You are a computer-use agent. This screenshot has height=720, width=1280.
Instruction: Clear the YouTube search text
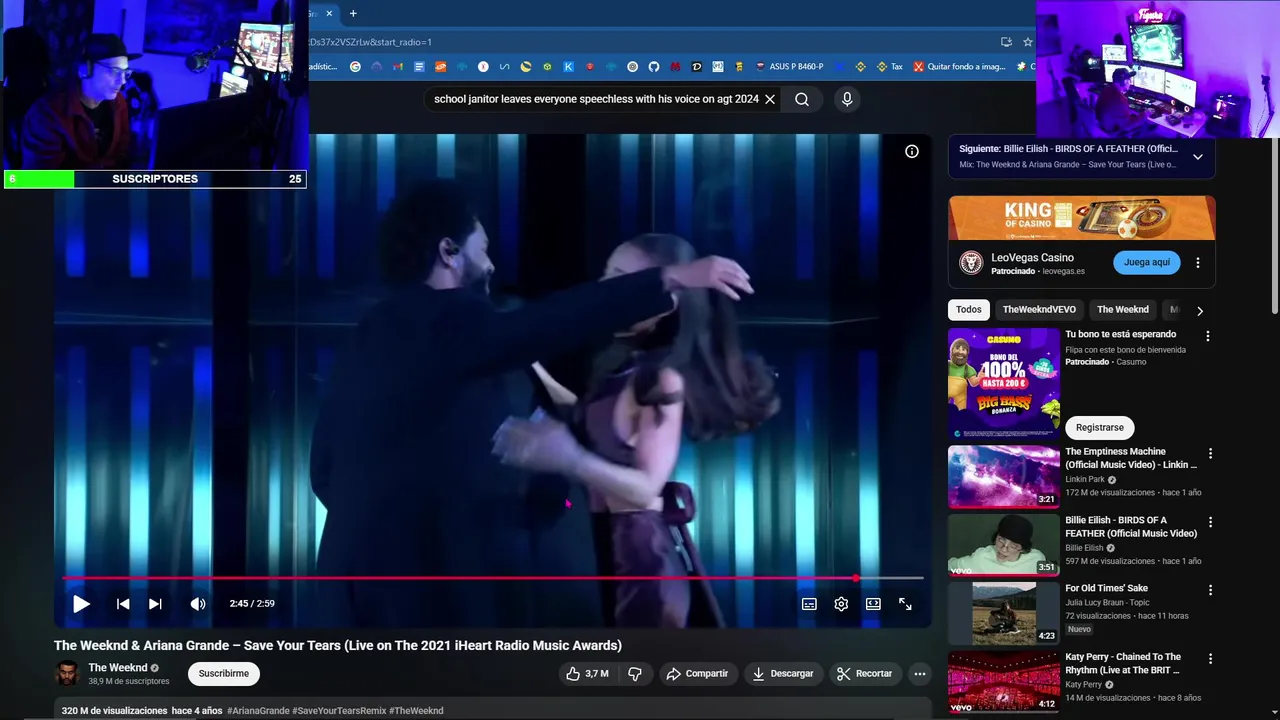pyautogui.click(x=770, y=99)
